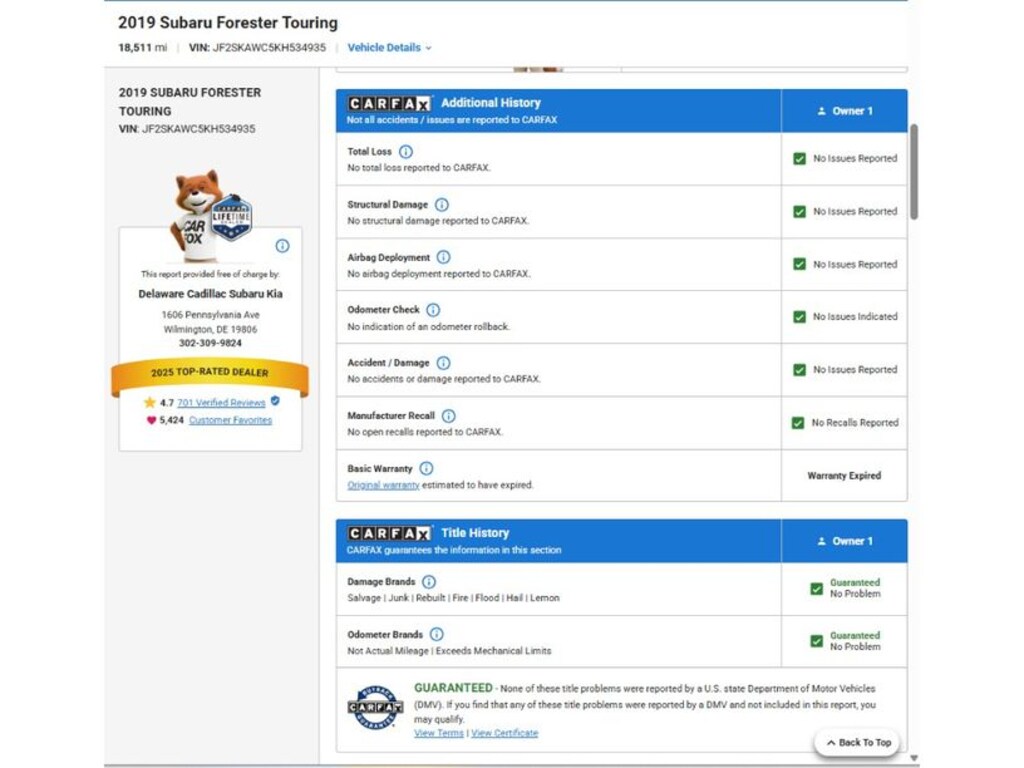Open Structural Damage info icon
Viewport: 1024px width, 768px height.
pos(441,204)
